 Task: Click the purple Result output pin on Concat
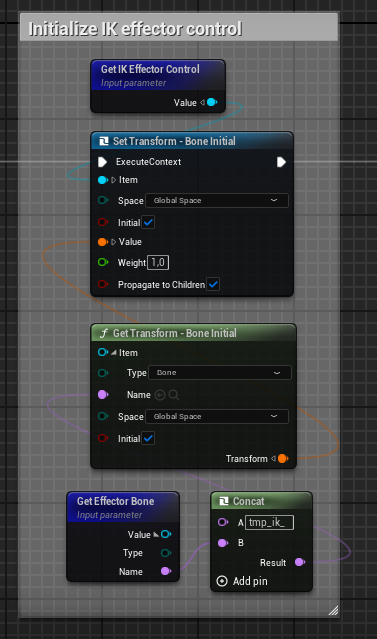point(300,562)
